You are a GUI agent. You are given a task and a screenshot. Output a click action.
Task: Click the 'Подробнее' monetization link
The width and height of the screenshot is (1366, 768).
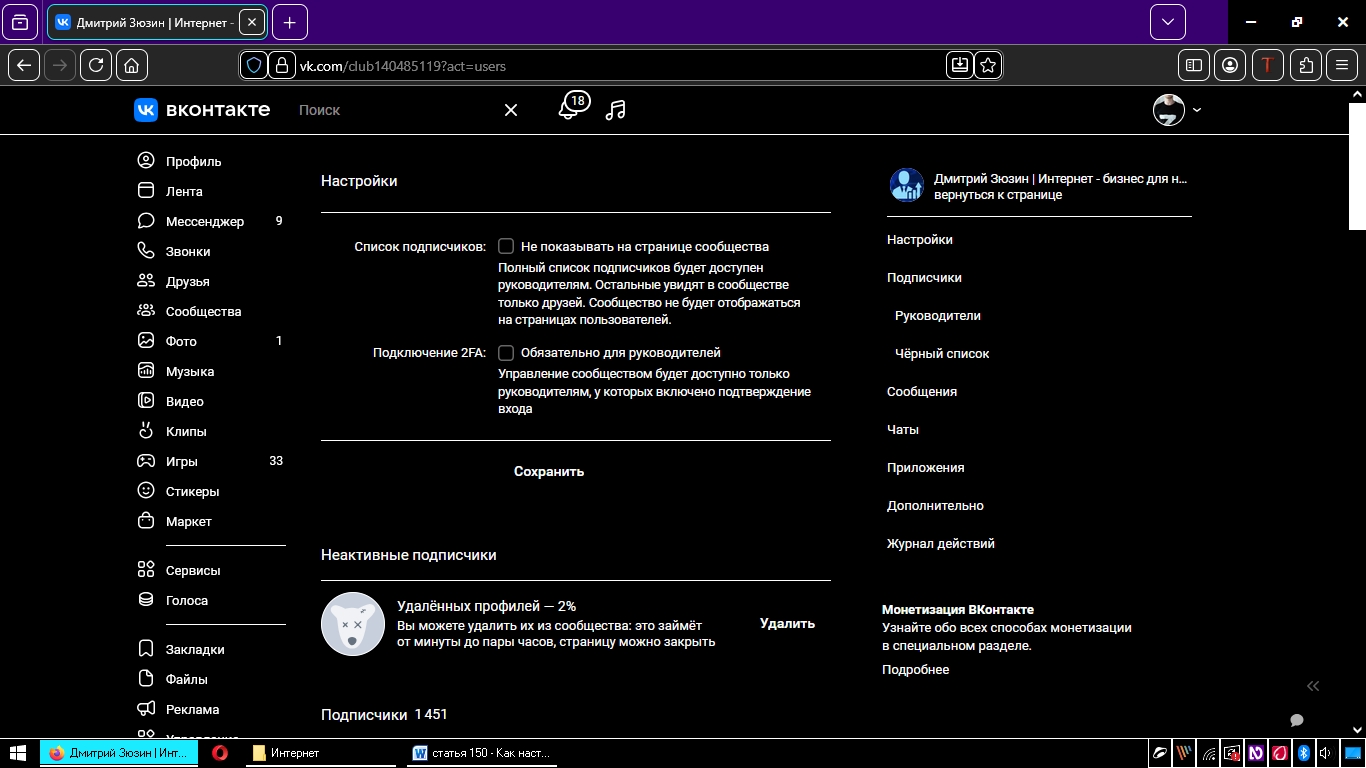[x=915, y=669]
